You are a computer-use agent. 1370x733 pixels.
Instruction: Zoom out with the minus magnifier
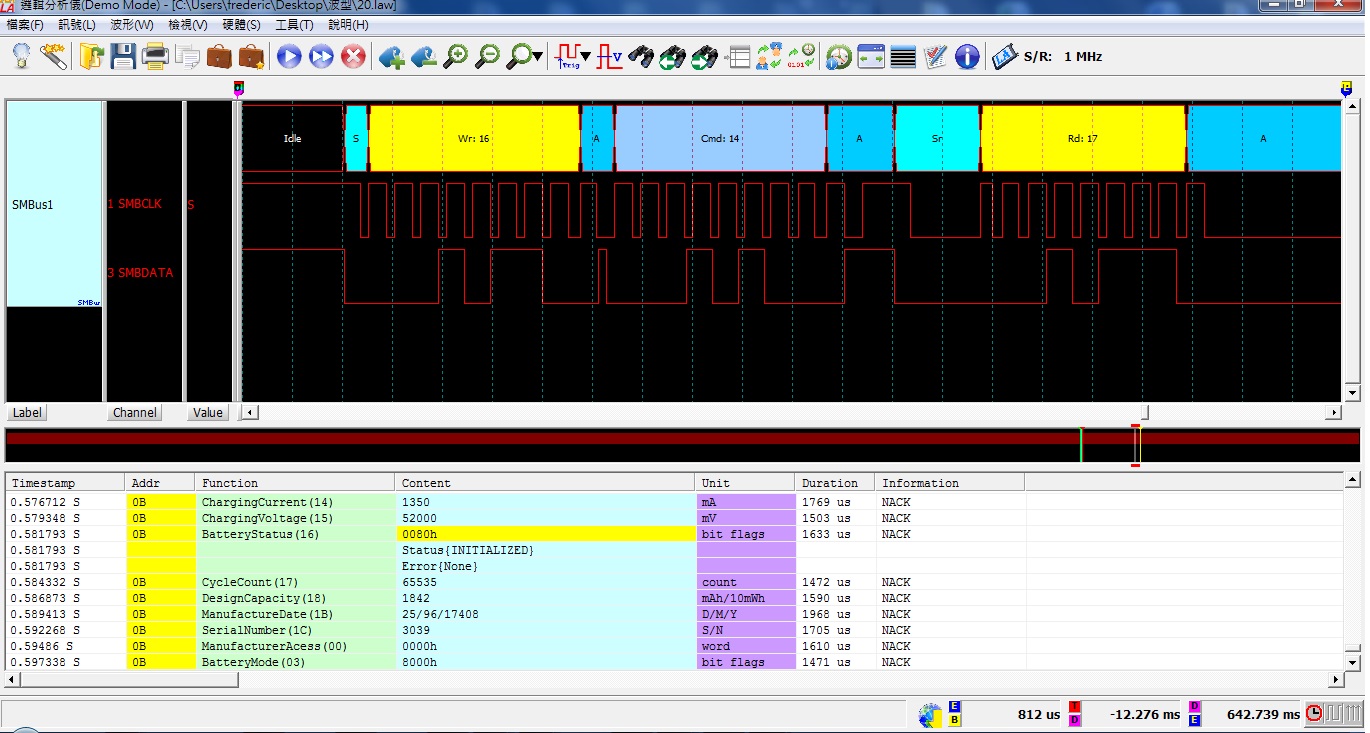pyautogui.click(x=487, y=56)
